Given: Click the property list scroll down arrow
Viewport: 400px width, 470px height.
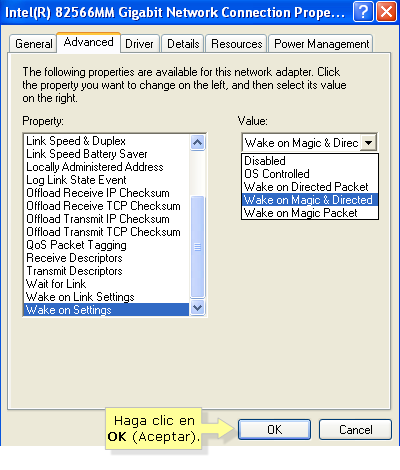Looking at the screenshot, I should tap(197, 307).
